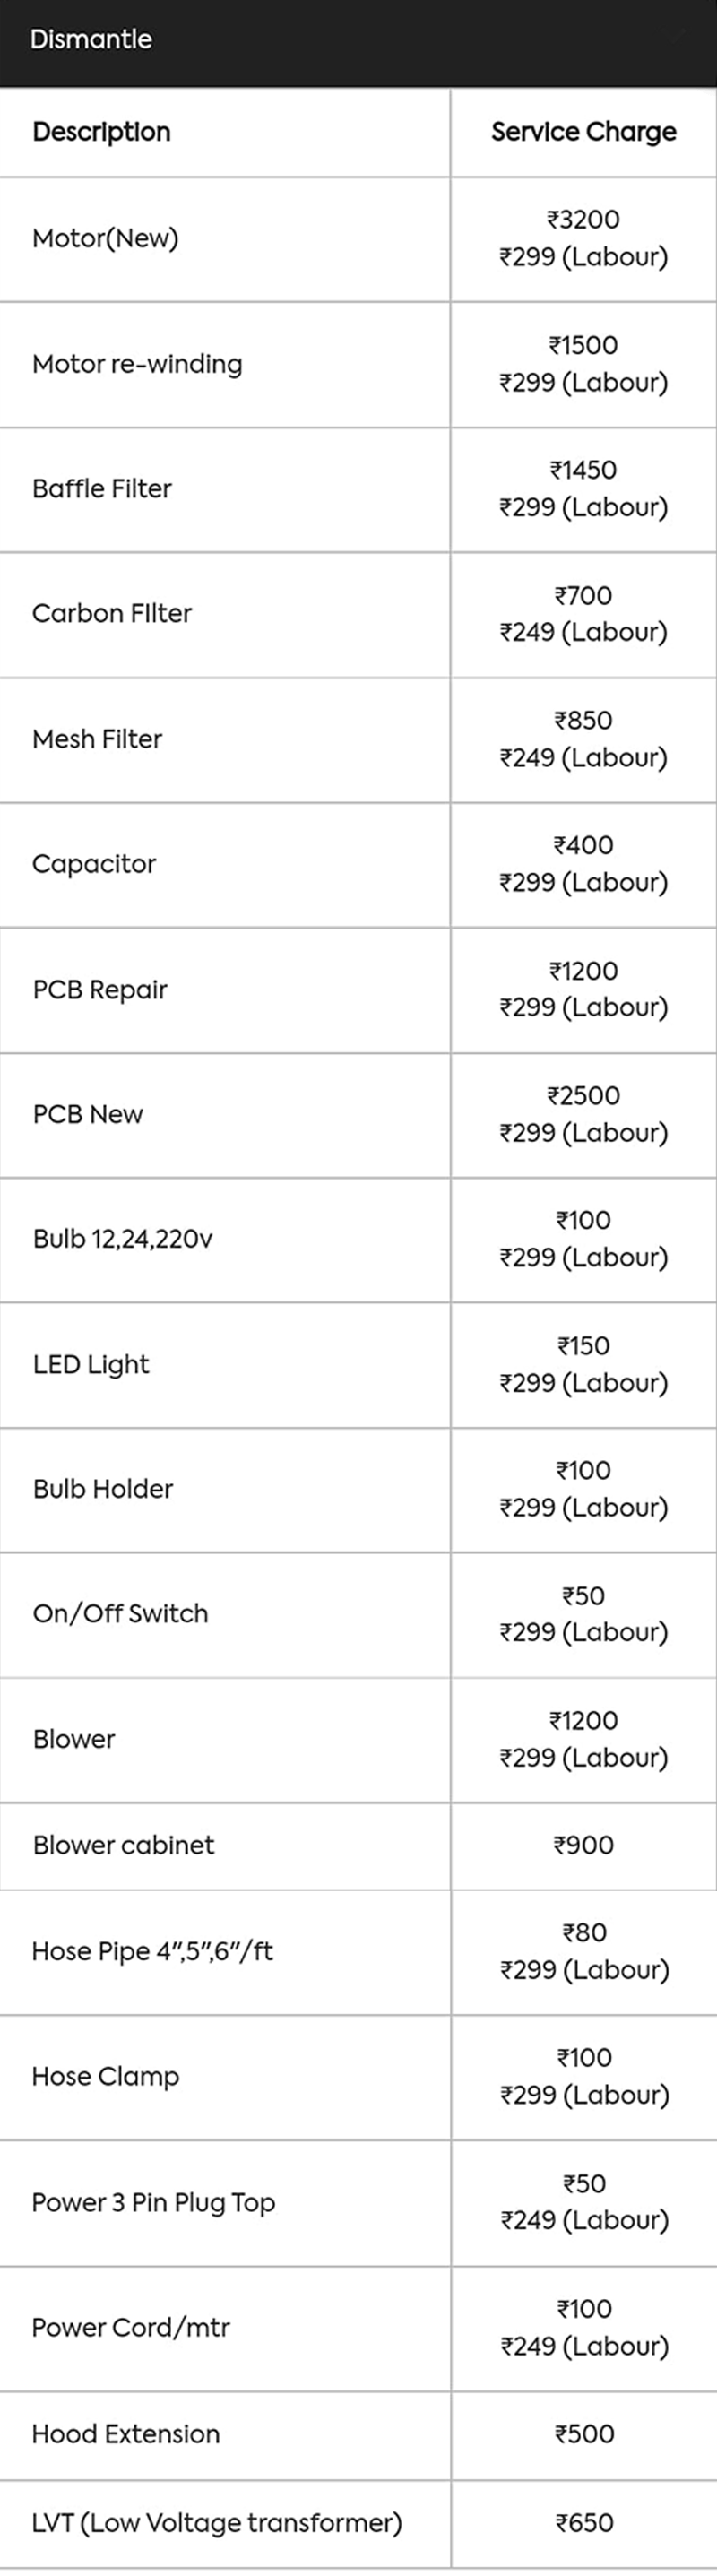Click the Motor re-winding description
717x2576 pixels.
pyautogui.click(x=137, y=364)
